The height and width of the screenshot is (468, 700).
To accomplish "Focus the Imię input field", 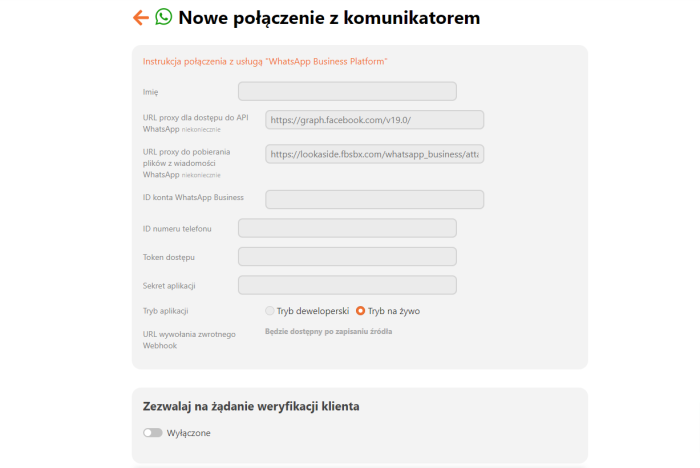I will [347, 91].
